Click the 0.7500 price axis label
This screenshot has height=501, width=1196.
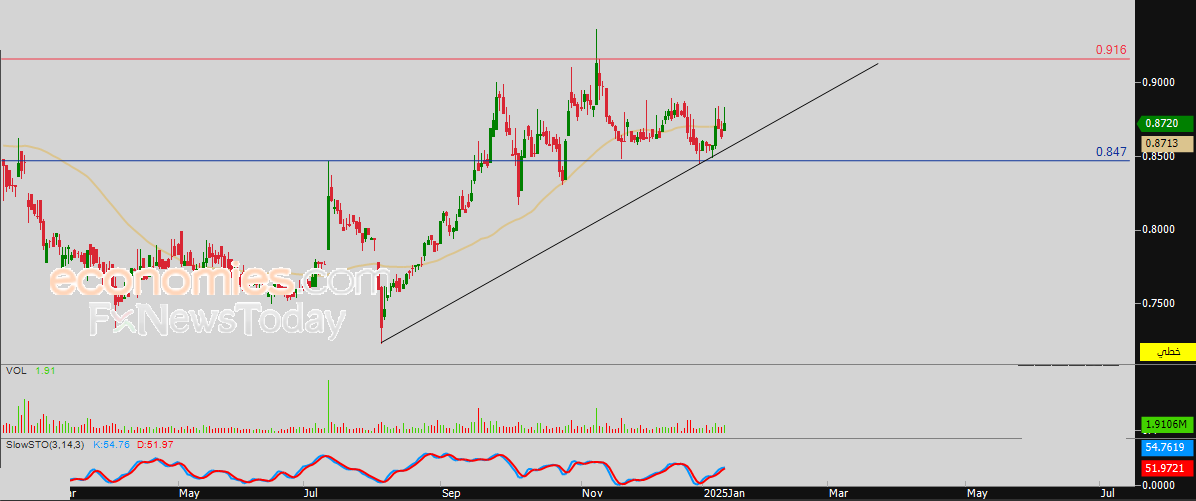tap(1159, 303)
